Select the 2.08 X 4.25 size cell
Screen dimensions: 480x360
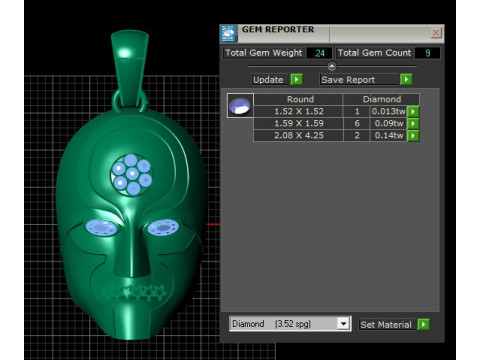(299, 136)
